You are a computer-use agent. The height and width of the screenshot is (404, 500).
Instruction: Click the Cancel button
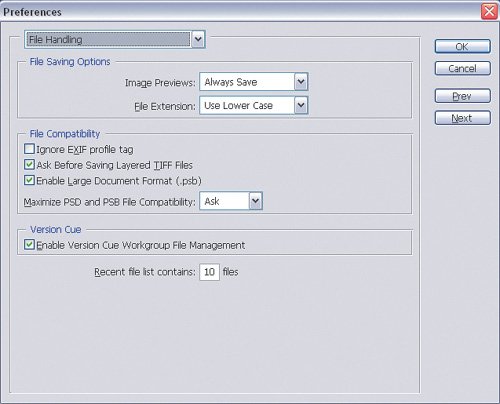pos(462,68)
